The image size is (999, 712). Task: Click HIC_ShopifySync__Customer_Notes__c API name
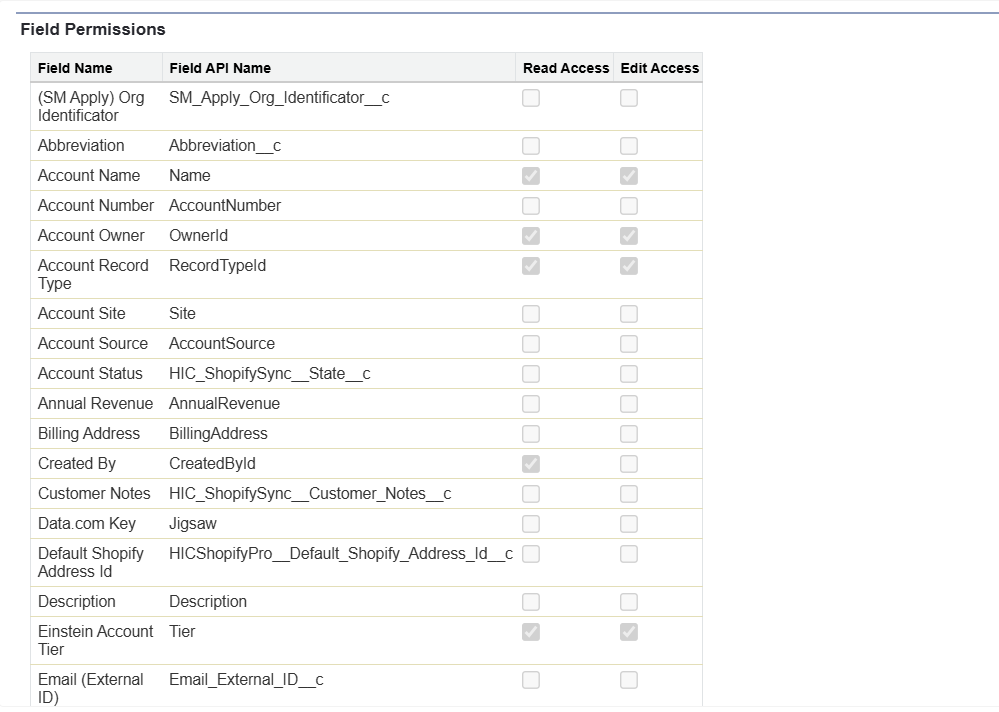310,494
